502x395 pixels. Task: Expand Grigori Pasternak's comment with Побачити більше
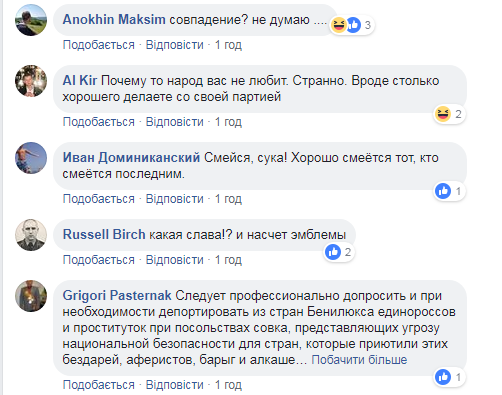(x=359, y=360)
